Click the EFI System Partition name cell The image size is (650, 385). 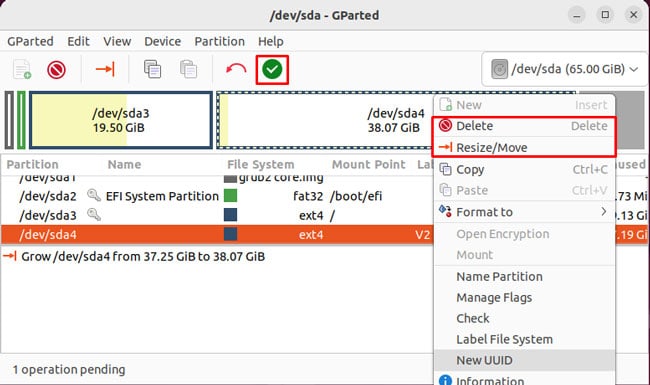coord(162,196)
